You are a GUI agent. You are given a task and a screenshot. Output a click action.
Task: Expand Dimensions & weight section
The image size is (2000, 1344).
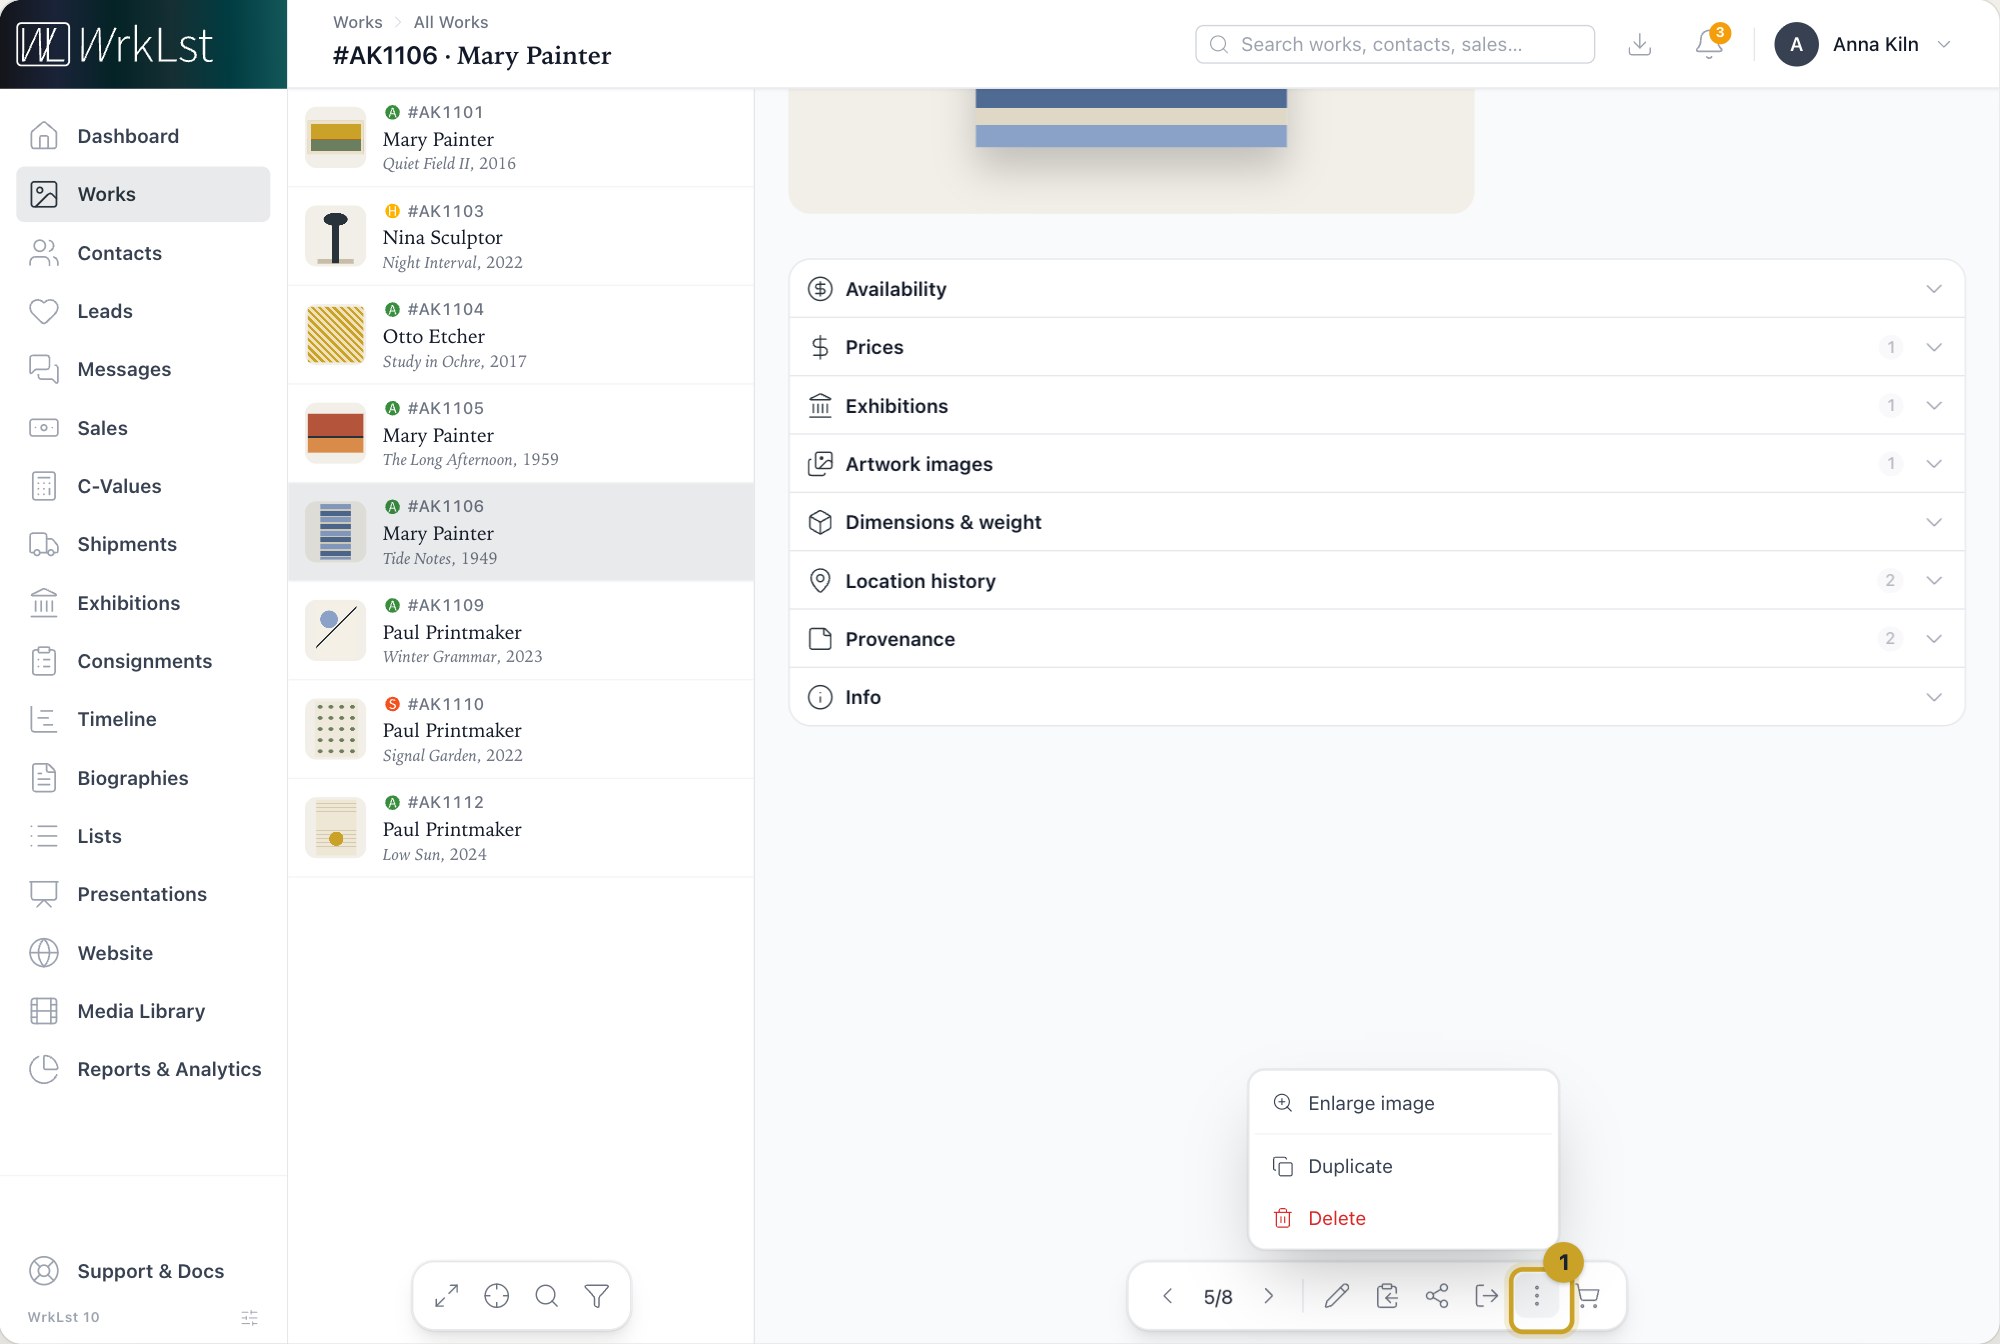pyautogui.click(x=1377, y=522)
